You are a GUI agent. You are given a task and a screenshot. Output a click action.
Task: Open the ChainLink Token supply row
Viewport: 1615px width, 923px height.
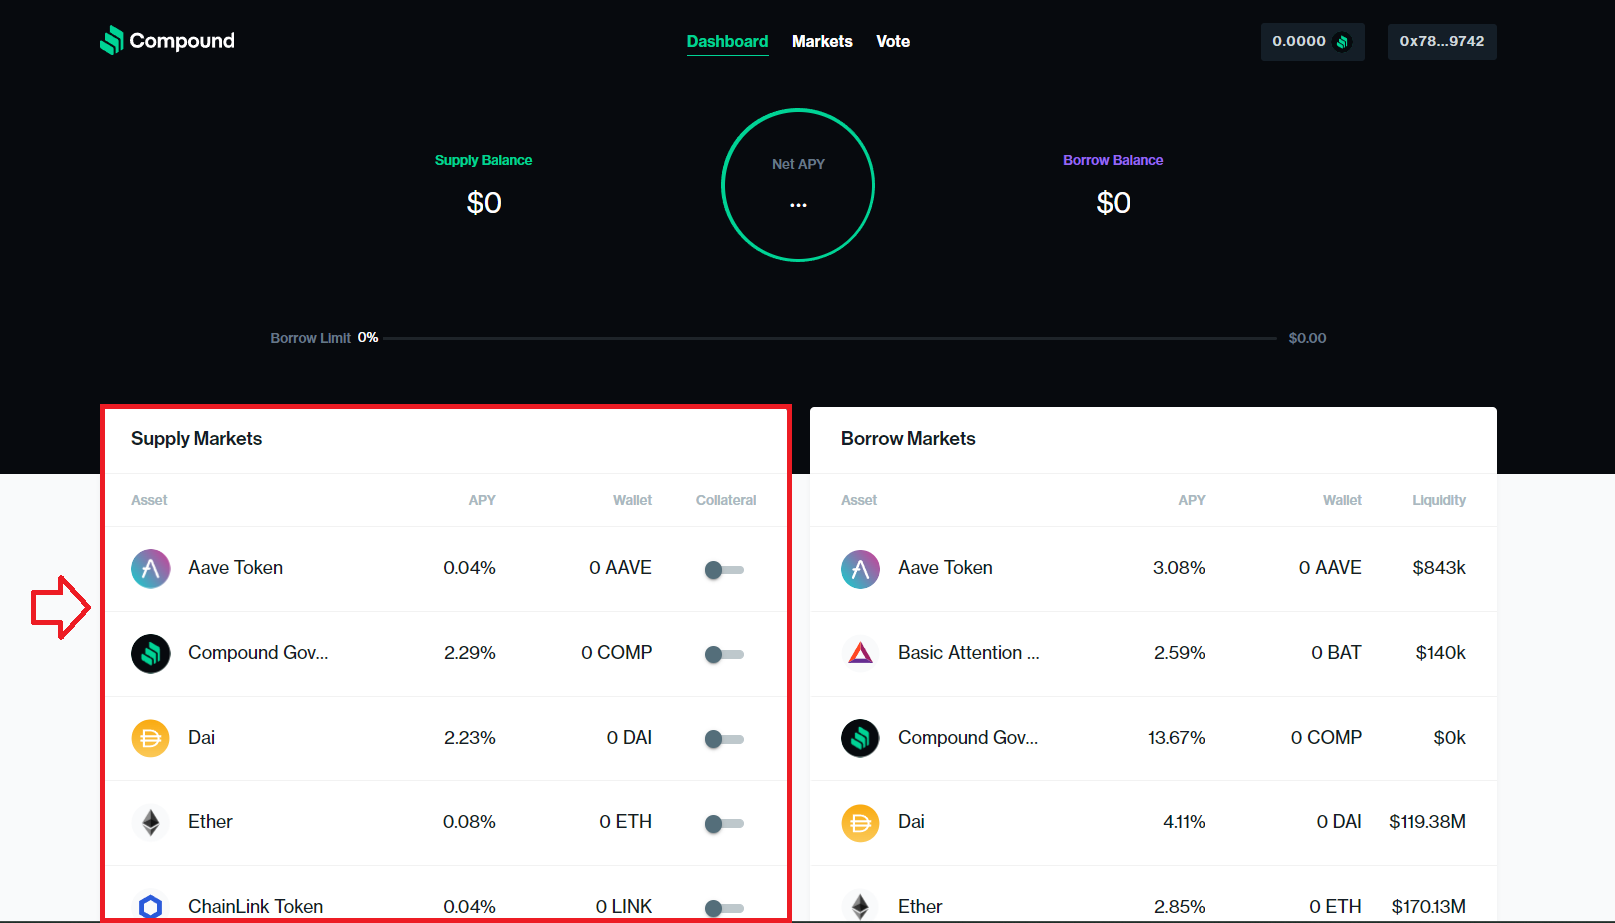(400, 906)
